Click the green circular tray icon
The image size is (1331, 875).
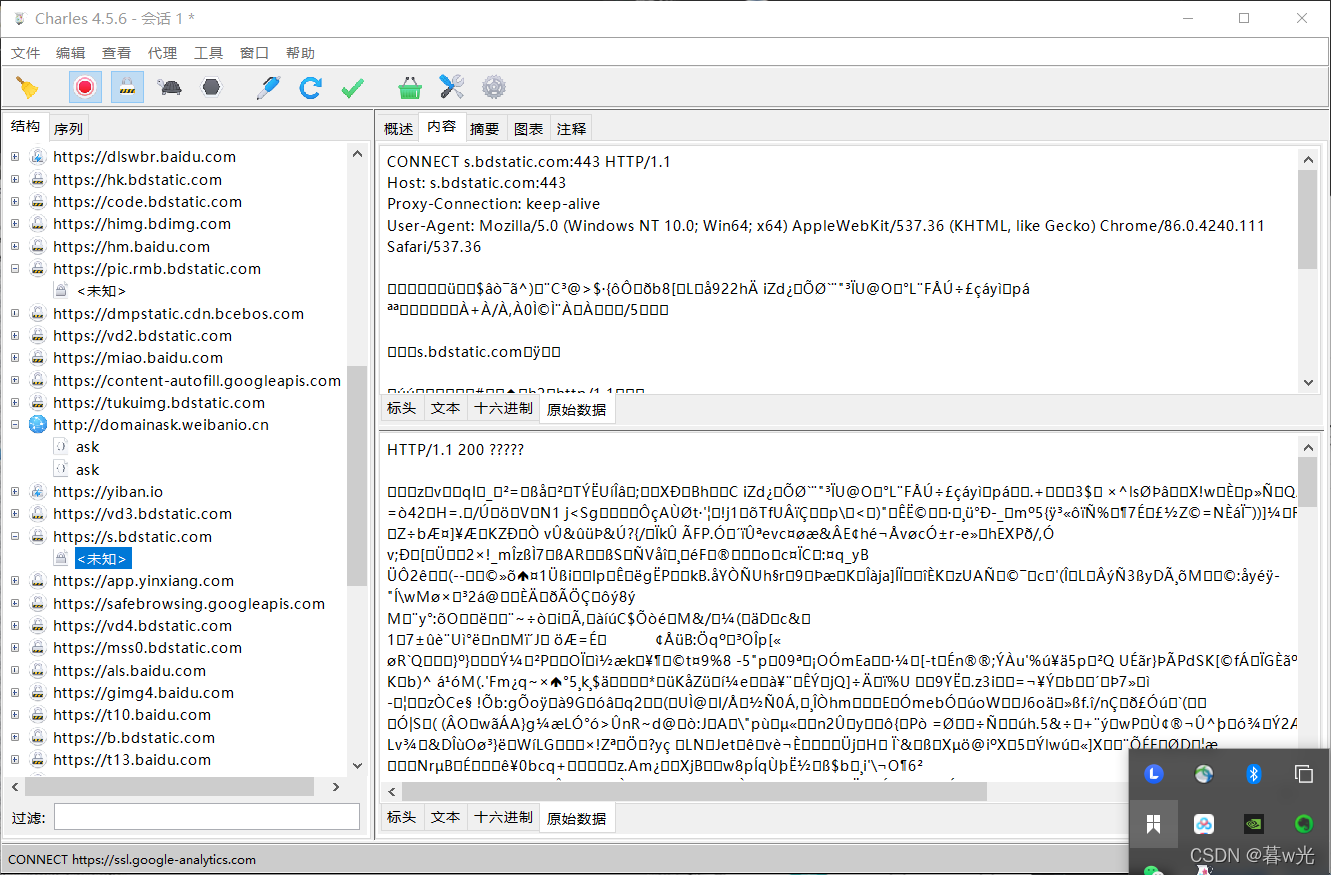(1304, 824)
